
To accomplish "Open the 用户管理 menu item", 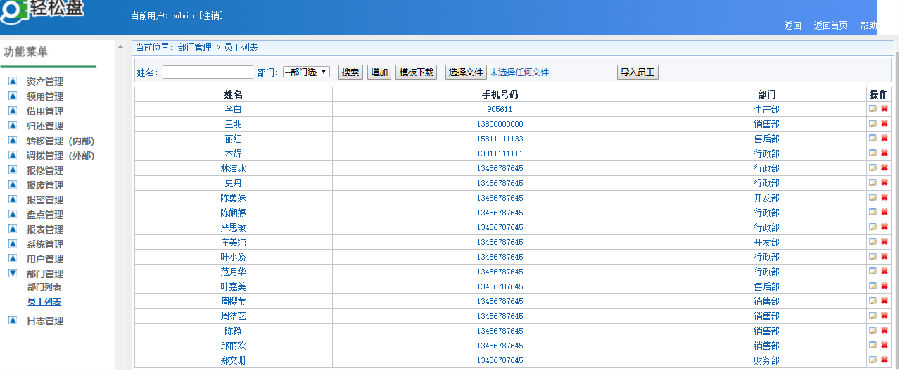I will click(x=45, y=259).
